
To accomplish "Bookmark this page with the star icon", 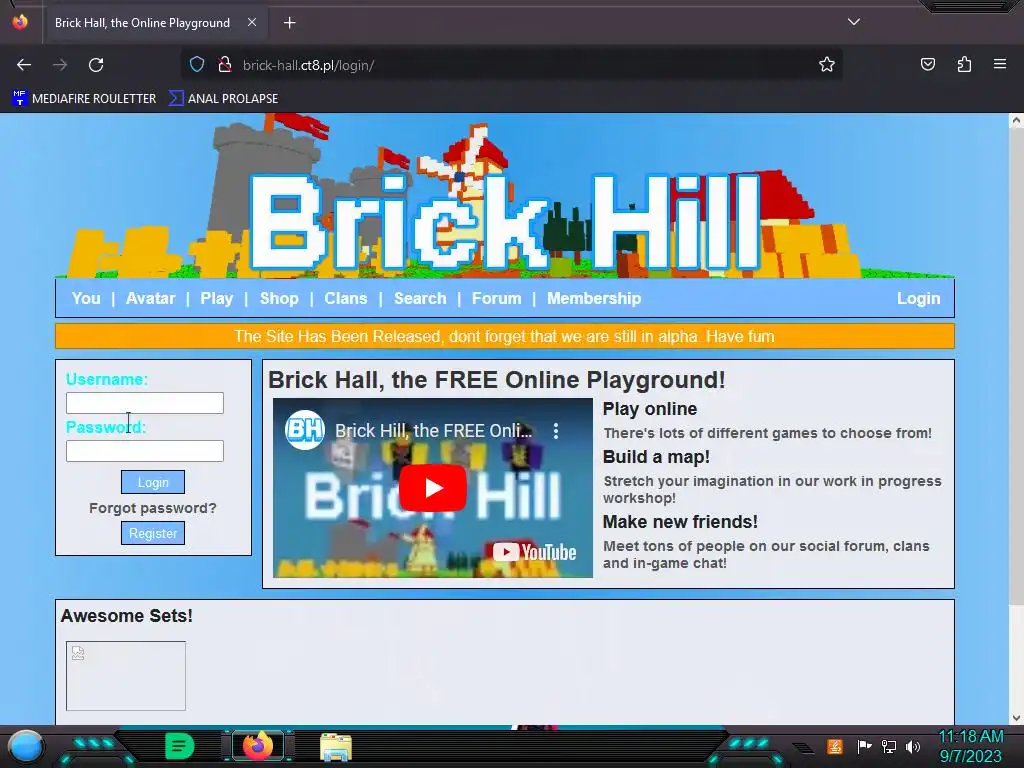I will point(827,65).
